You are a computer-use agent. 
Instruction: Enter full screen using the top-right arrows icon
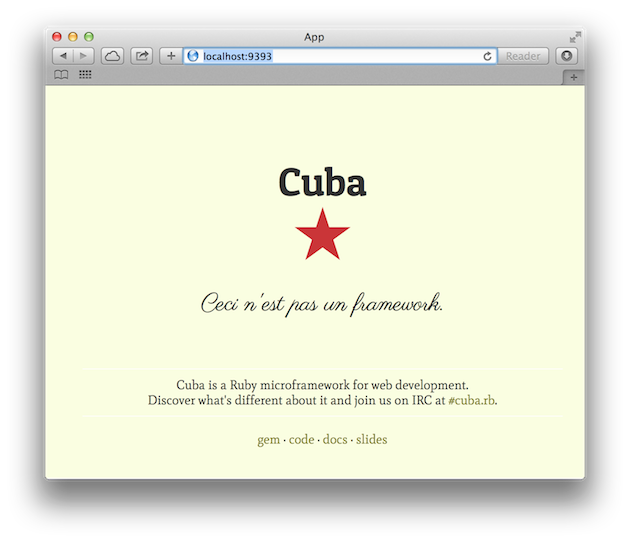(575, 37)
